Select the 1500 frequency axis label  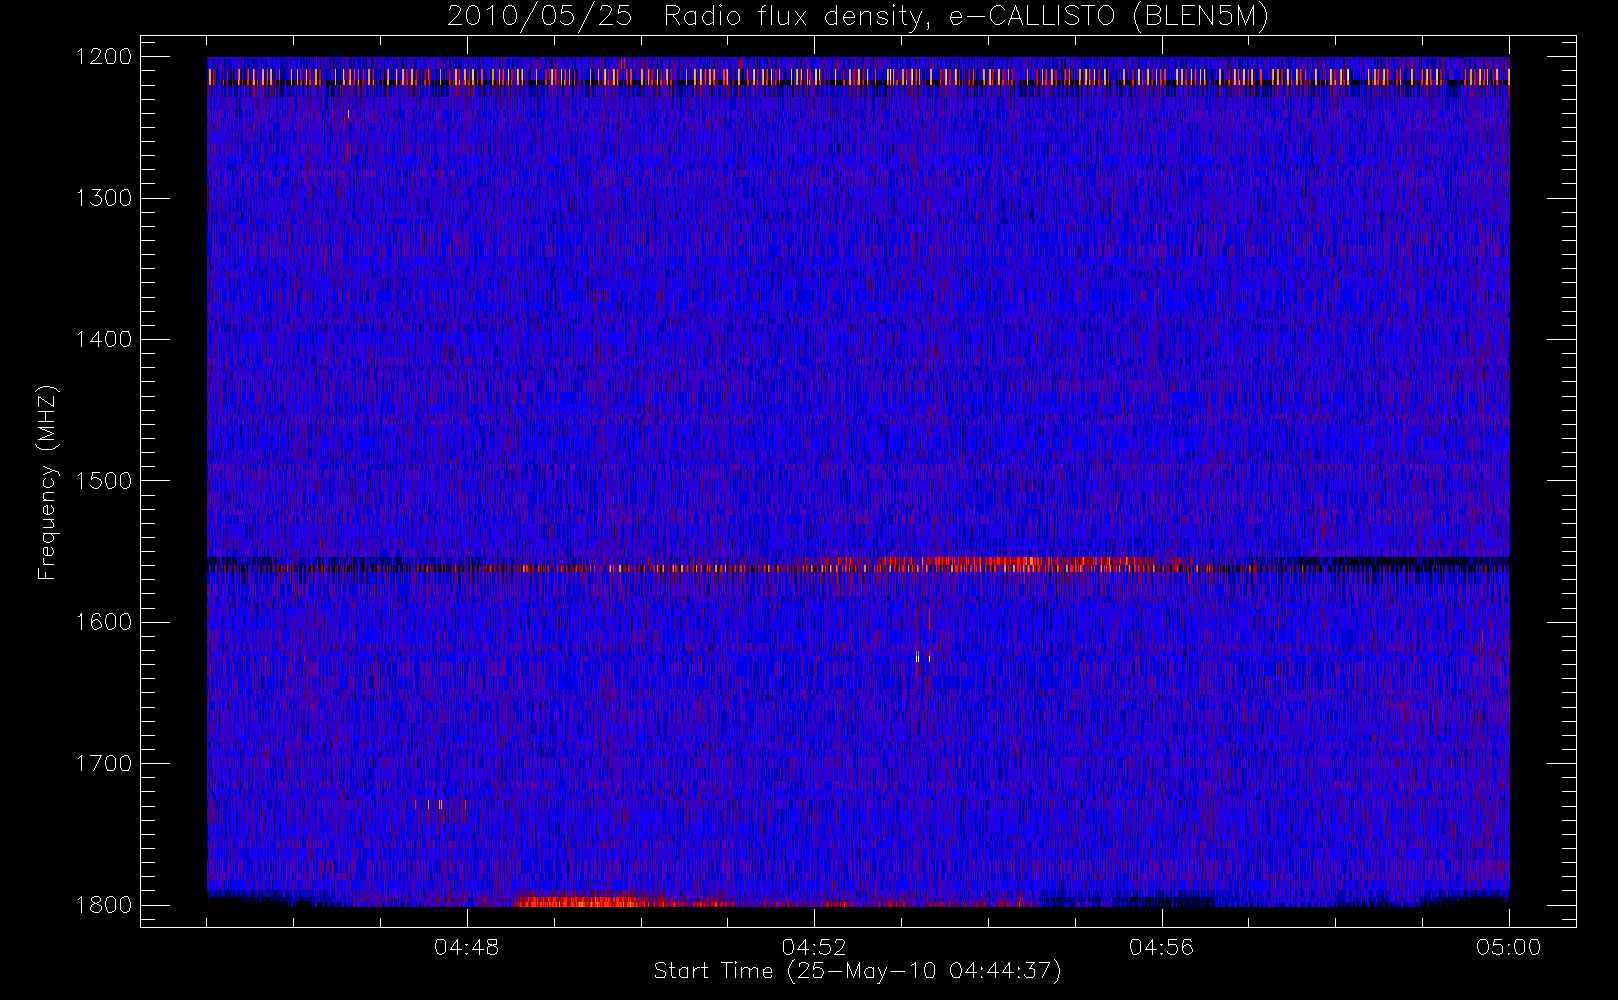(104, 480)
